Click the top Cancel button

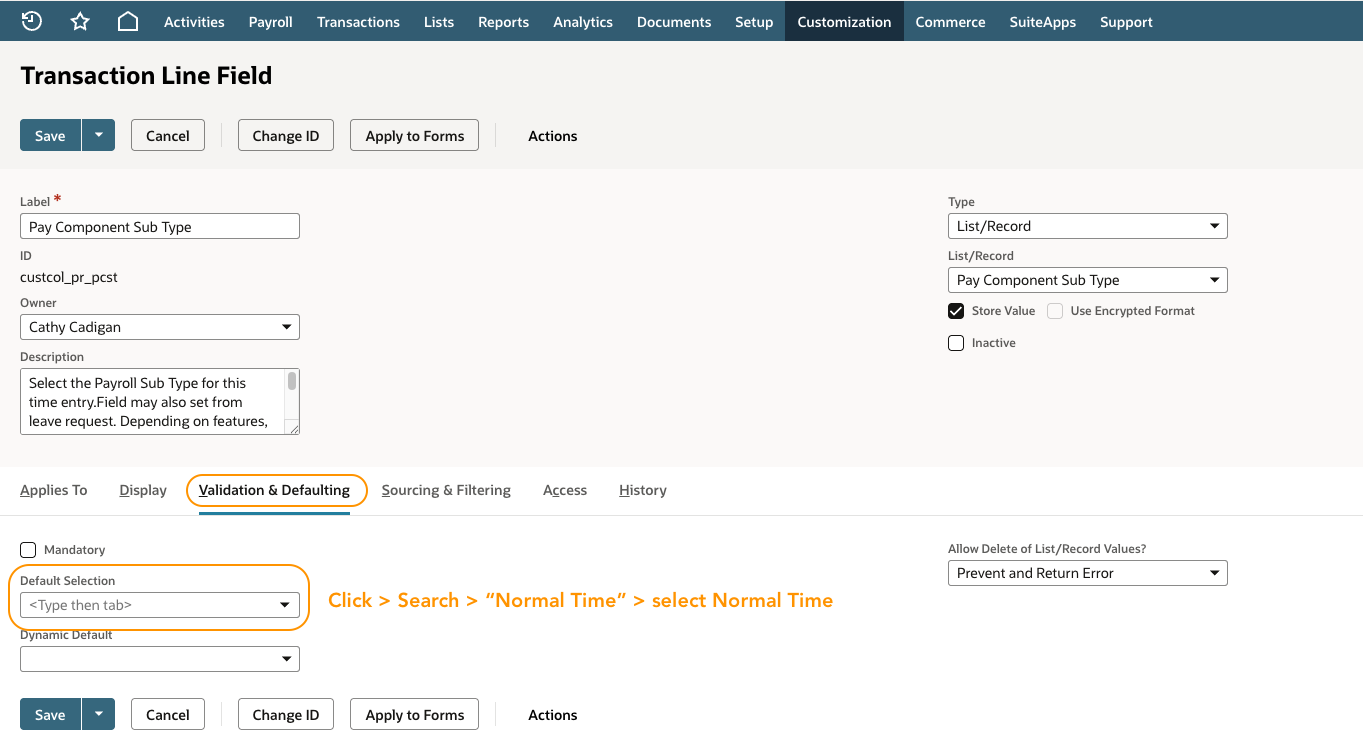click(x=168, y=135)
